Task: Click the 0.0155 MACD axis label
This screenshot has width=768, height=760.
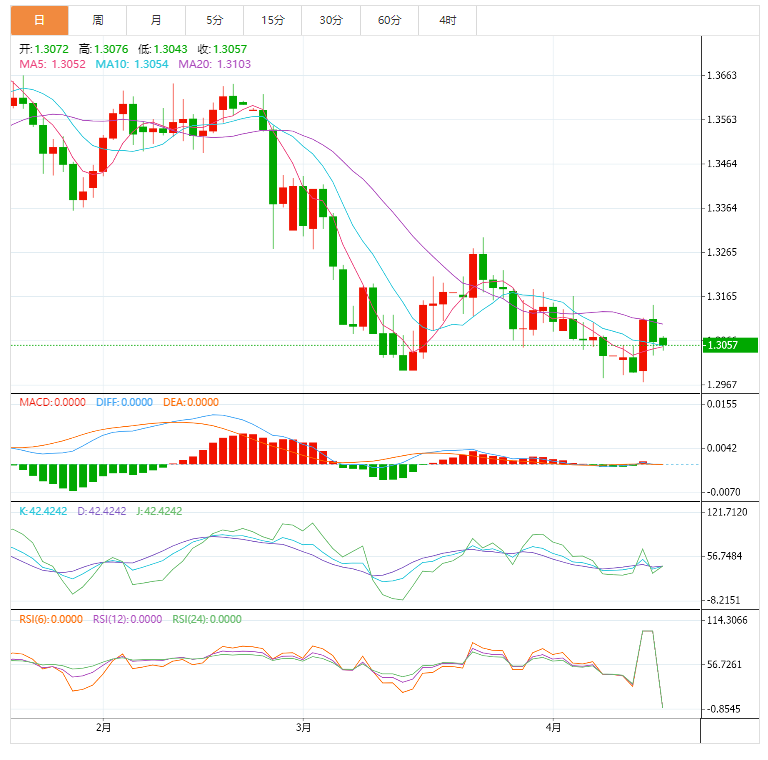Action: (721, 404)
